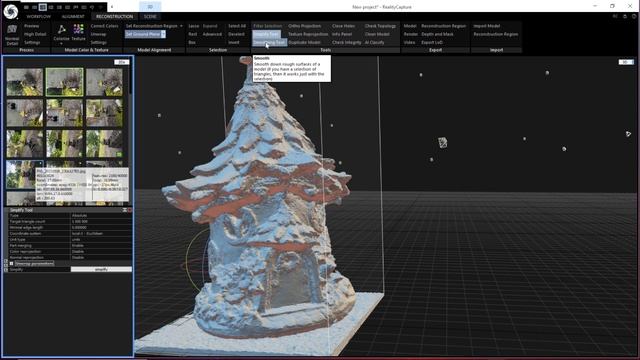Click Expand selection
Screen dimensions: 640x360
210,26
